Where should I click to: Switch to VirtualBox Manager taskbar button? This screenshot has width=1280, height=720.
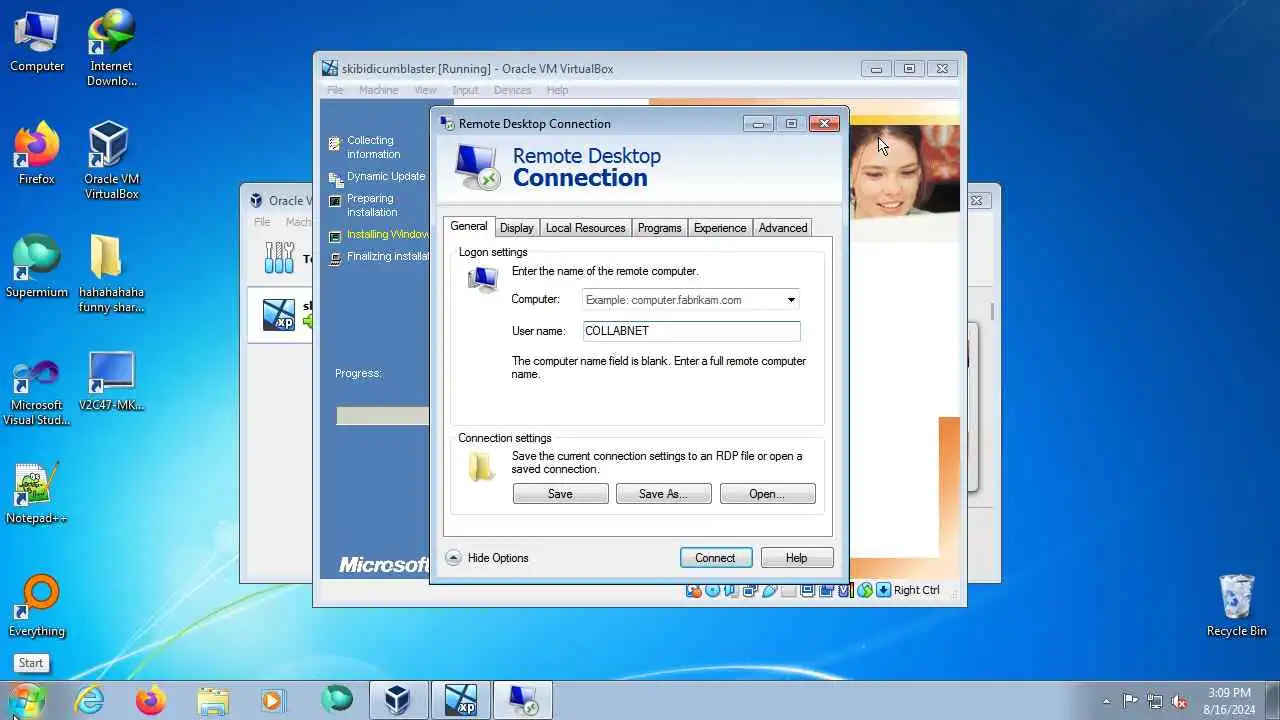pos(398,700)
